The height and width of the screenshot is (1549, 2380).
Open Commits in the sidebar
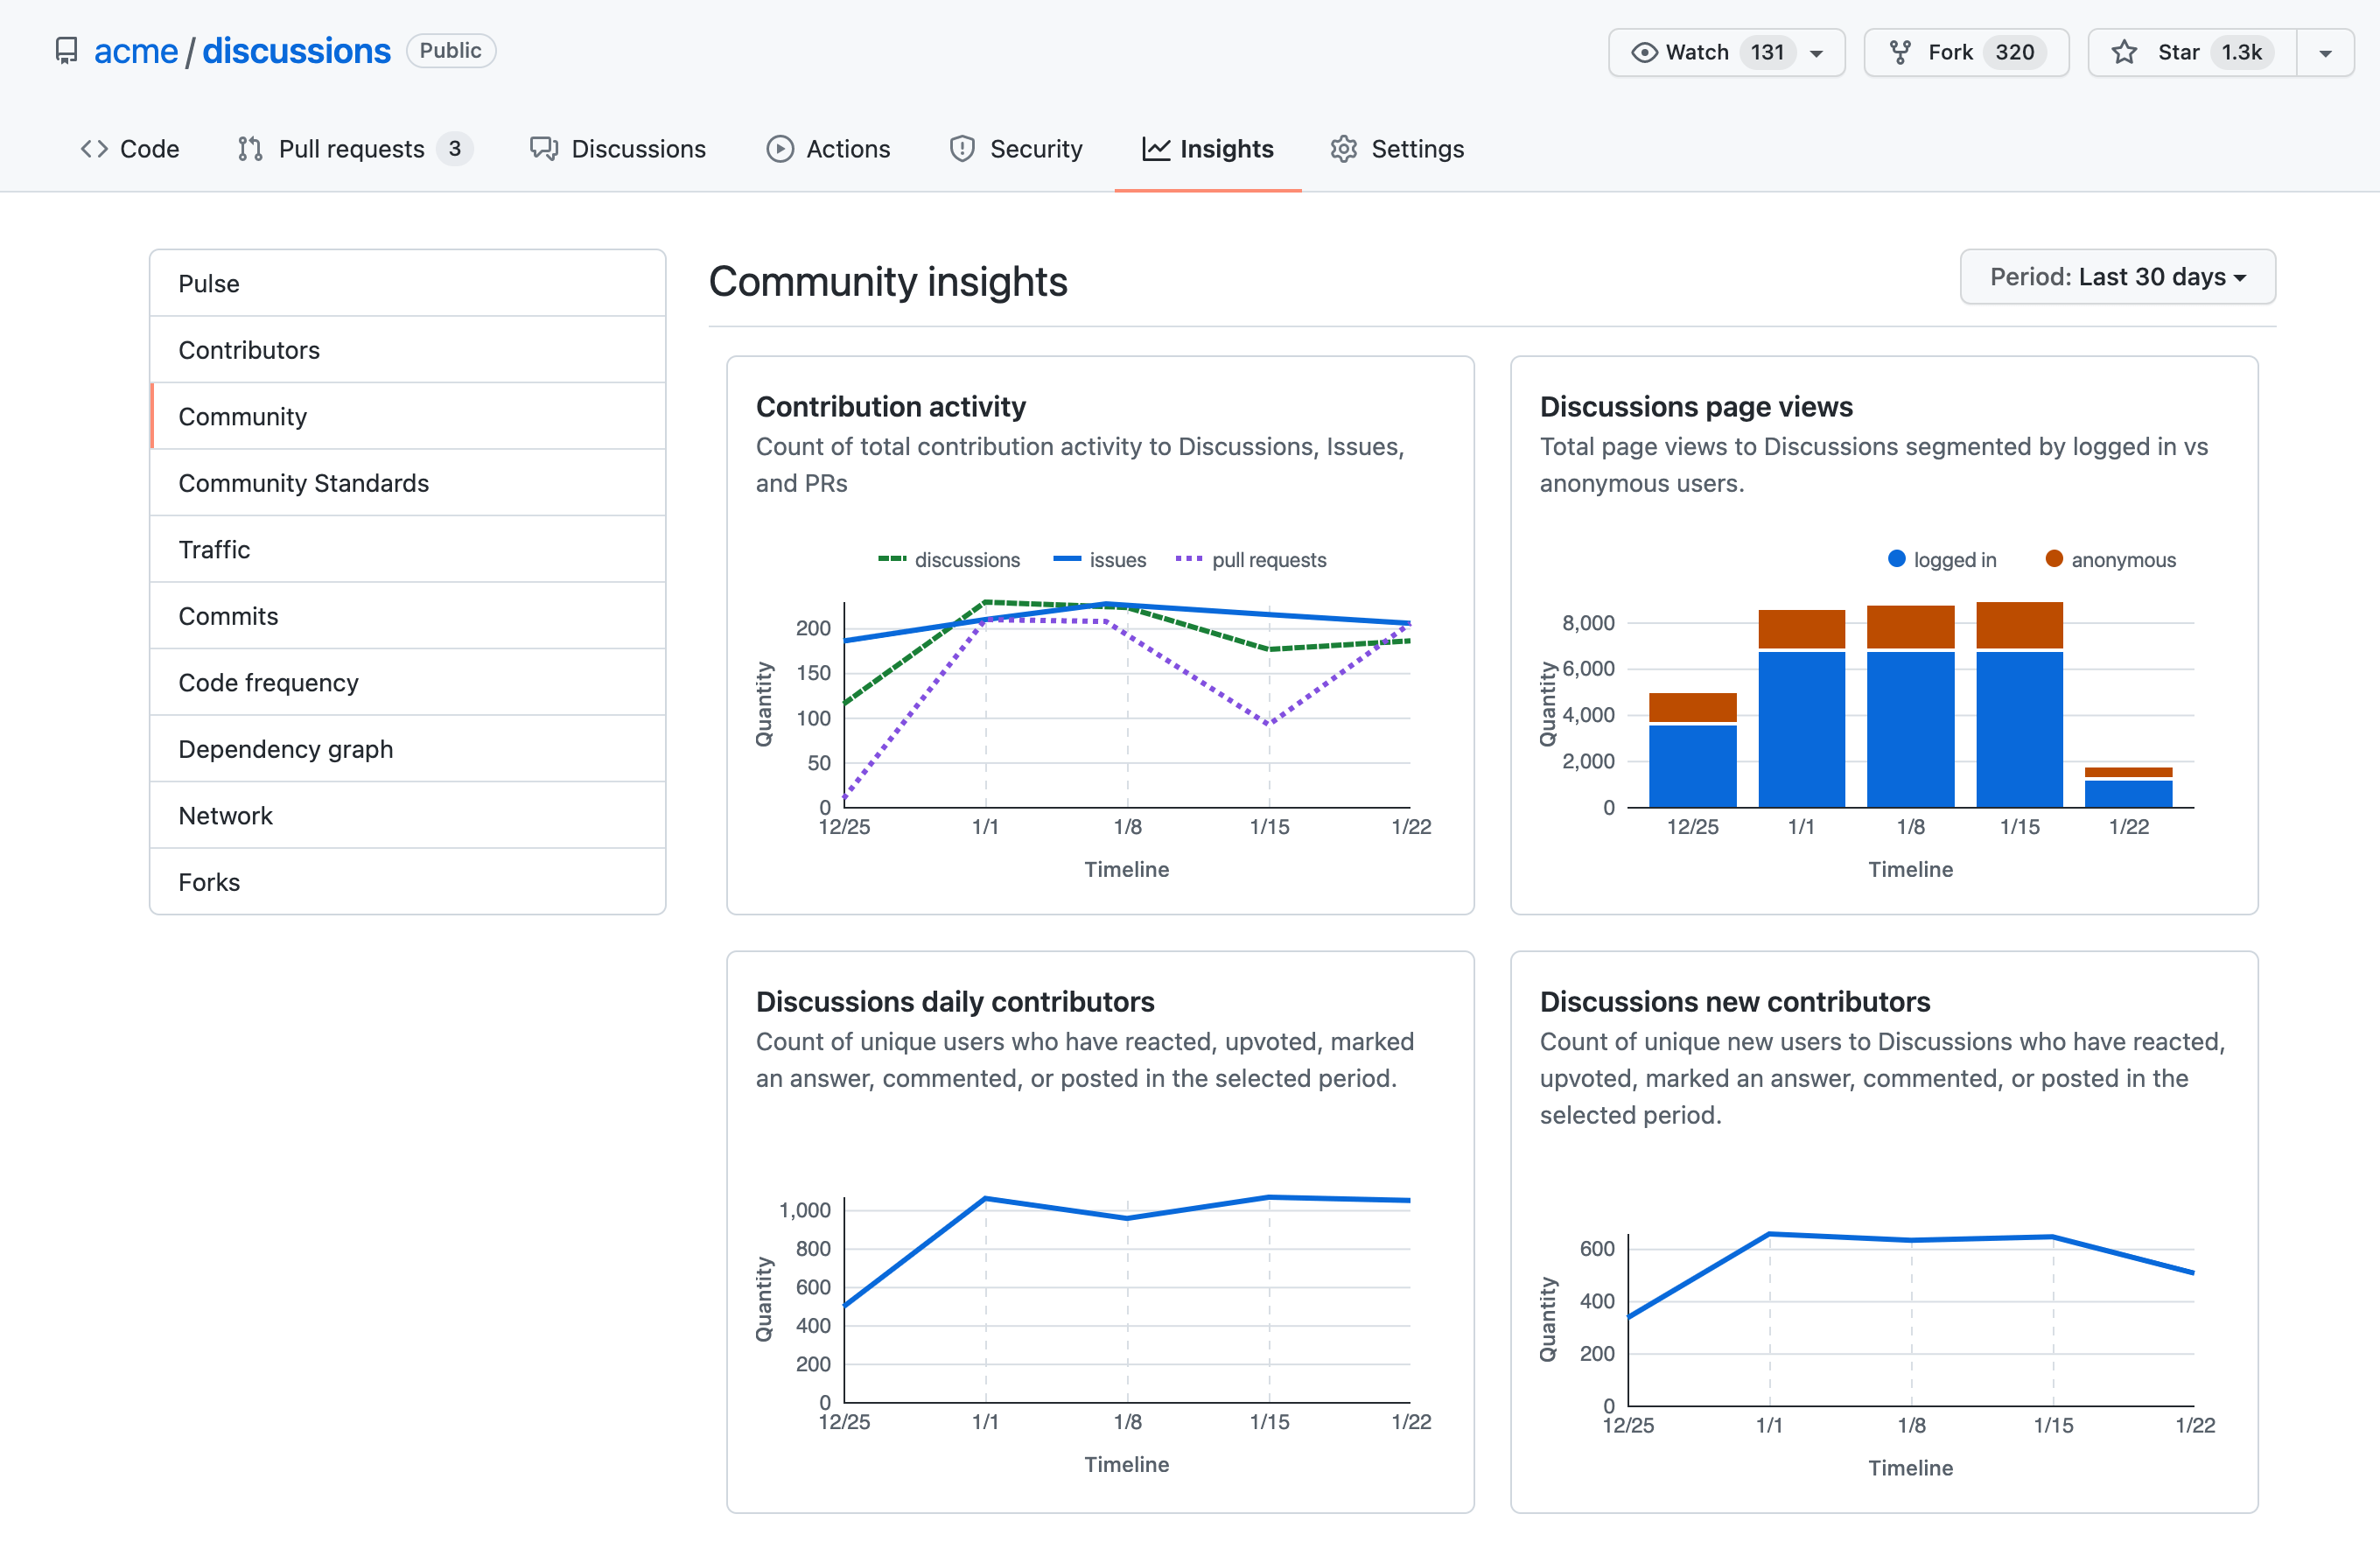[x=408, y=616]
